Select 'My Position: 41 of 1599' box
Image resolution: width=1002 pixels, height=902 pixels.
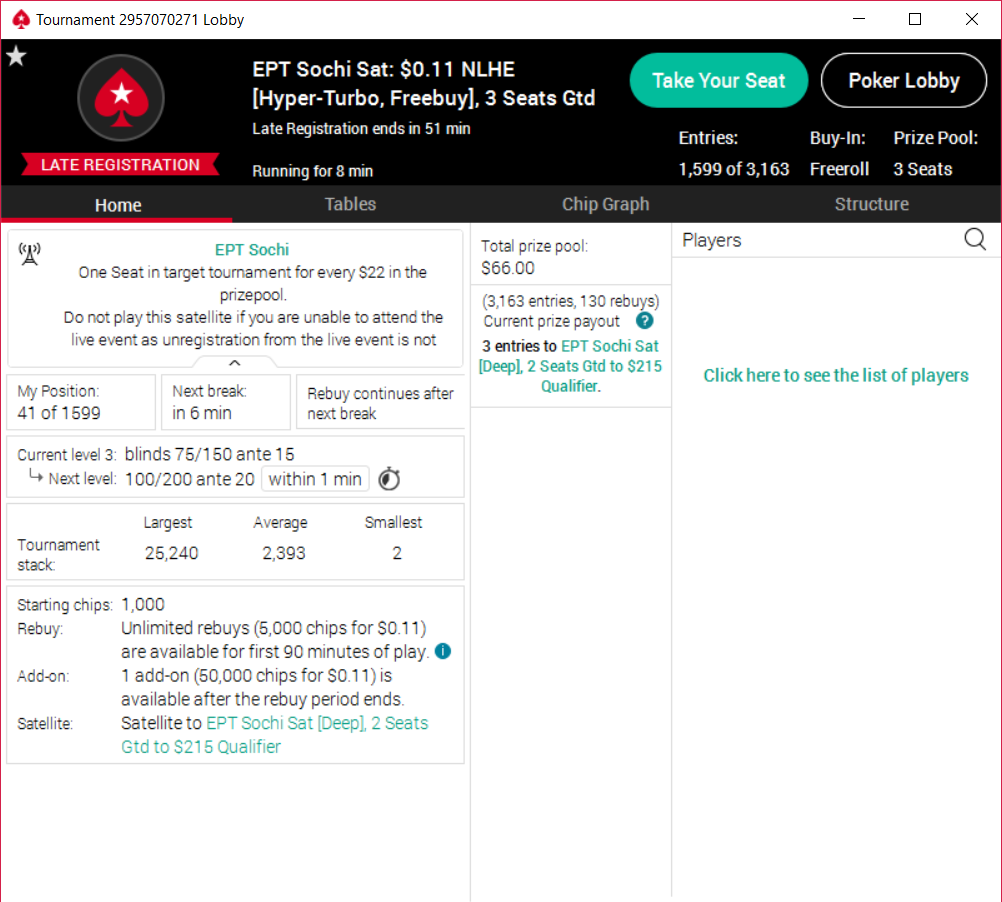pyautogui.click(x=81, y=402)
